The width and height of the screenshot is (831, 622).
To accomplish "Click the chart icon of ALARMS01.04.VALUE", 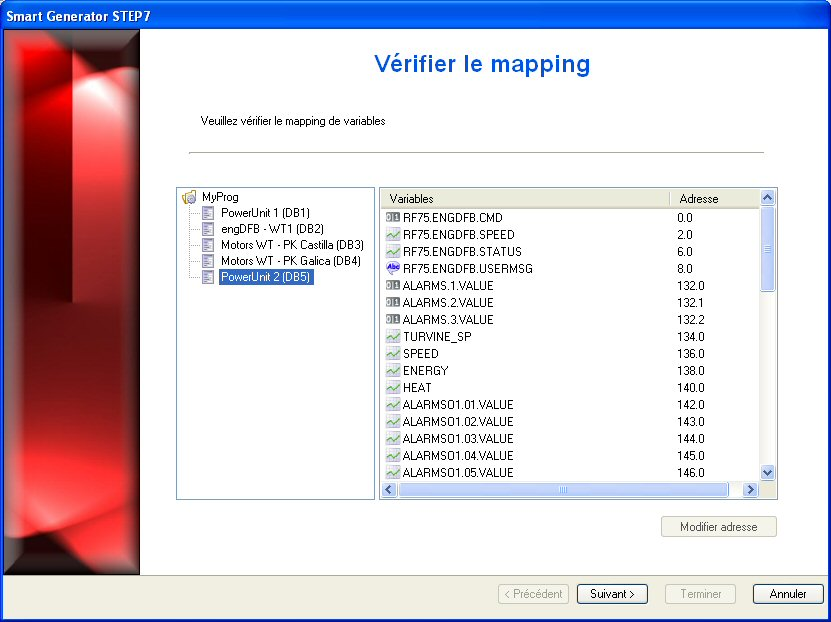I will point(393,455).
